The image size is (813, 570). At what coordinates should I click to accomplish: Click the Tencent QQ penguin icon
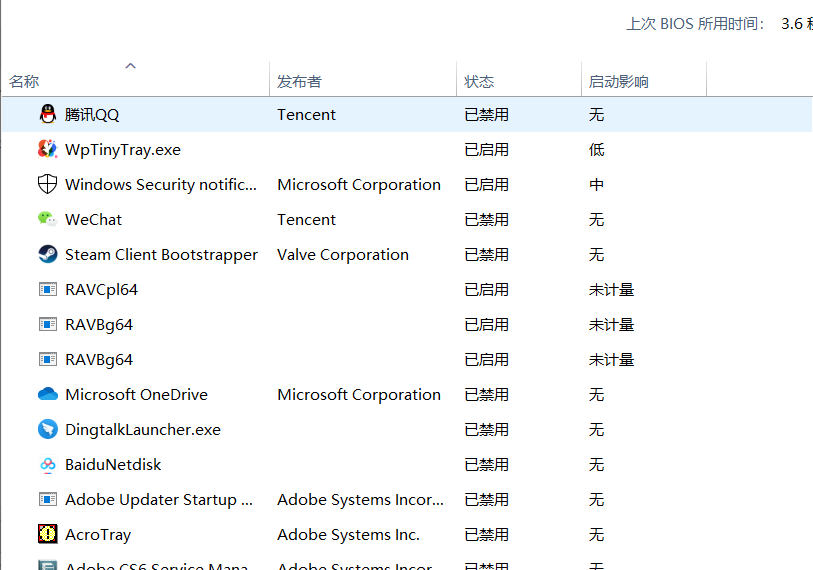click(x=47, y=115)
